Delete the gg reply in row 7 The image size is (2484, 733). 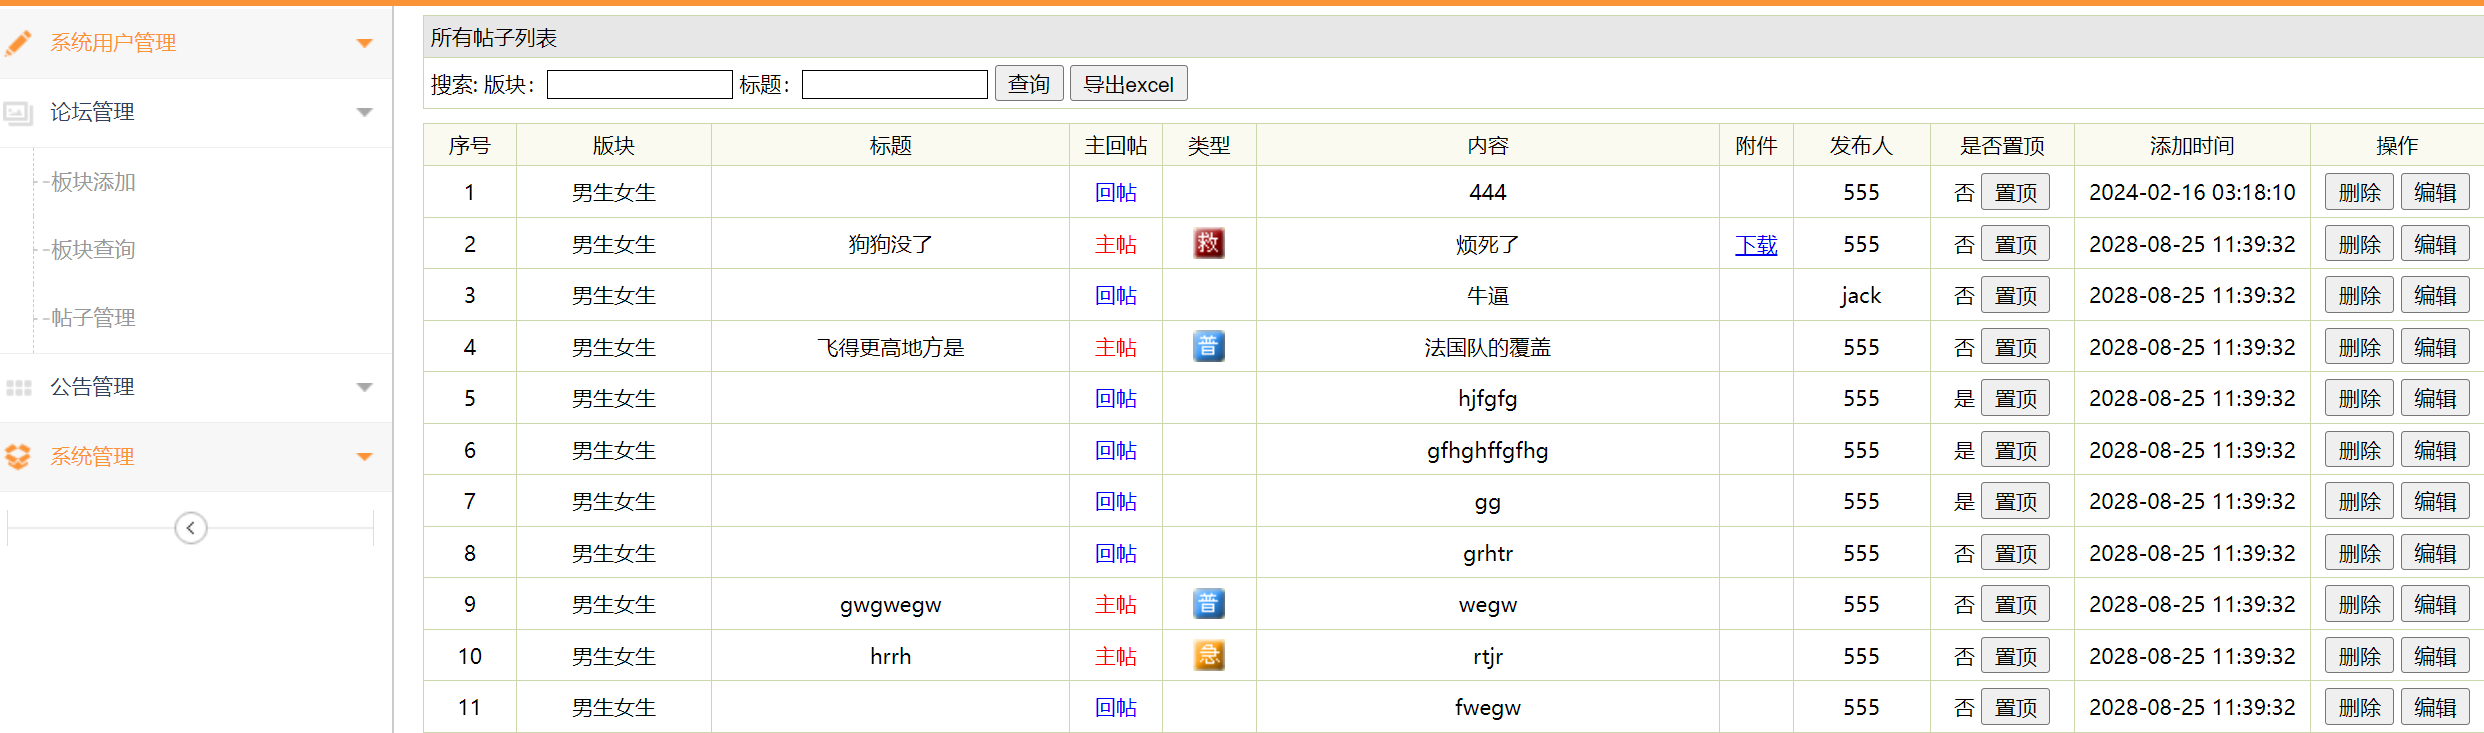click(2359, 501)
